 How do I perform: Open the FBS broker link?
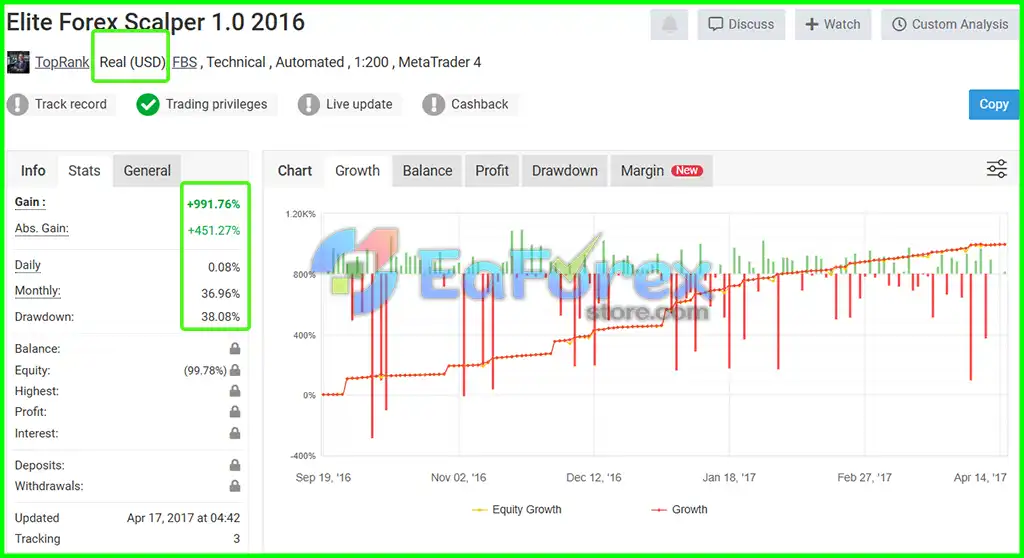(x=185, y=62)
